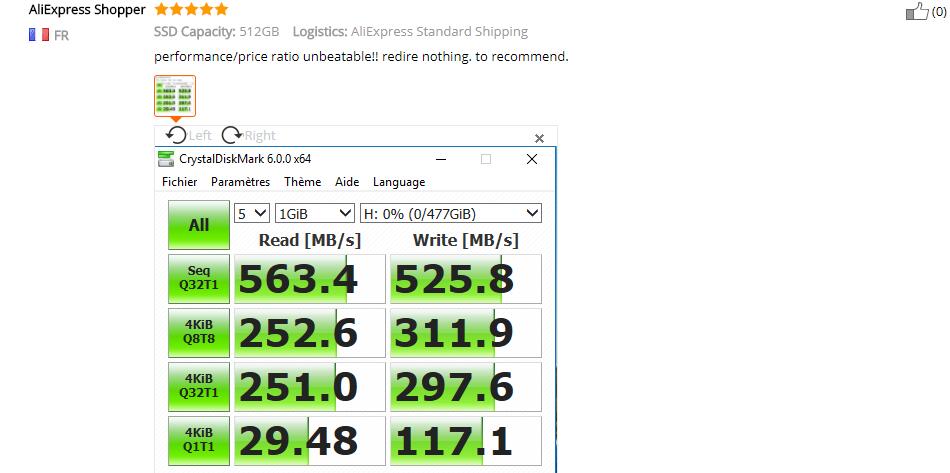Click the Write [MB/s] column header
Viewport: 950px width, 473px height.
click(x=466, y=240)
